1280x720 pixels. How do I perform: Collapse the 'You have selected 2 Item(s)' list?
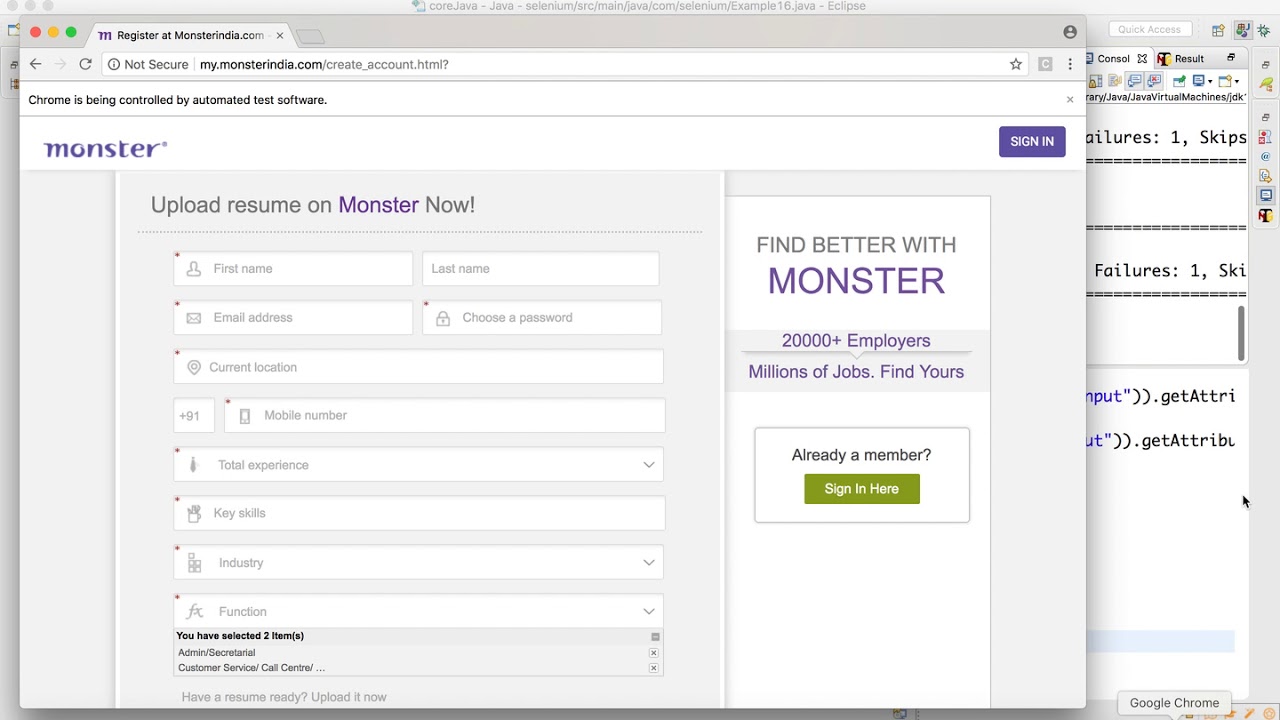[x=655, y=637]
